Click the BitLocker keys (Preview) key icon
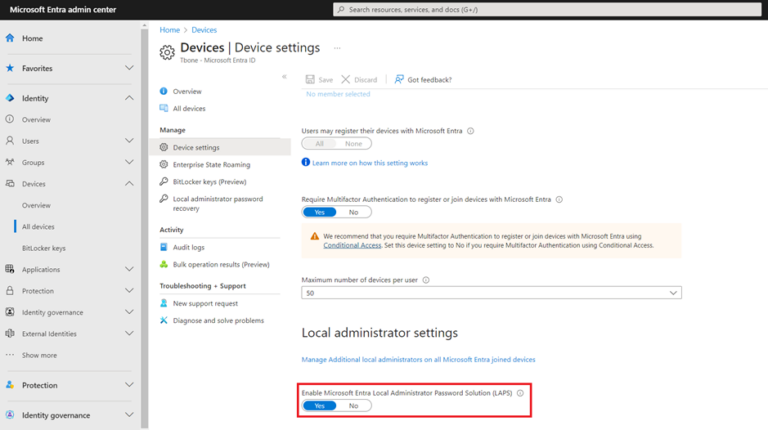This screenshot has width=768, height=430. pos(164,182)
